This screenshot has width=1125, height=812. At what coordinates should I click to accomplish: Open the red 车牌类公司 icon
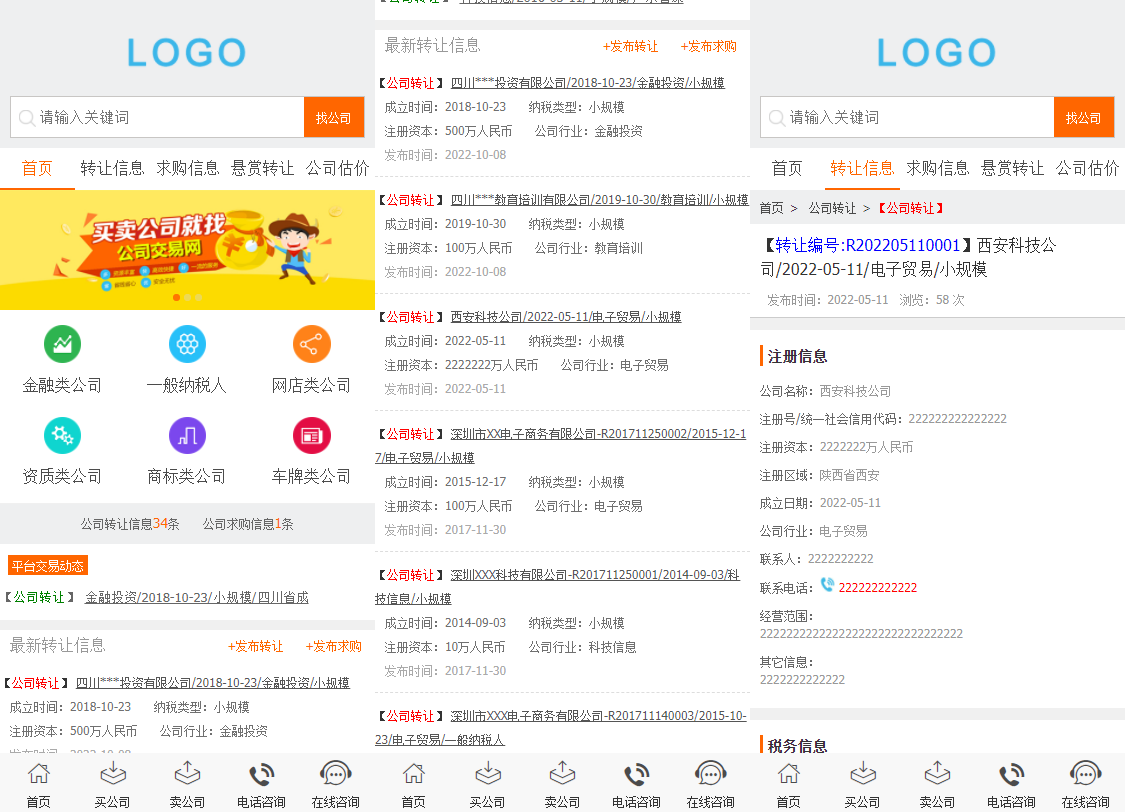coord(311,435)
